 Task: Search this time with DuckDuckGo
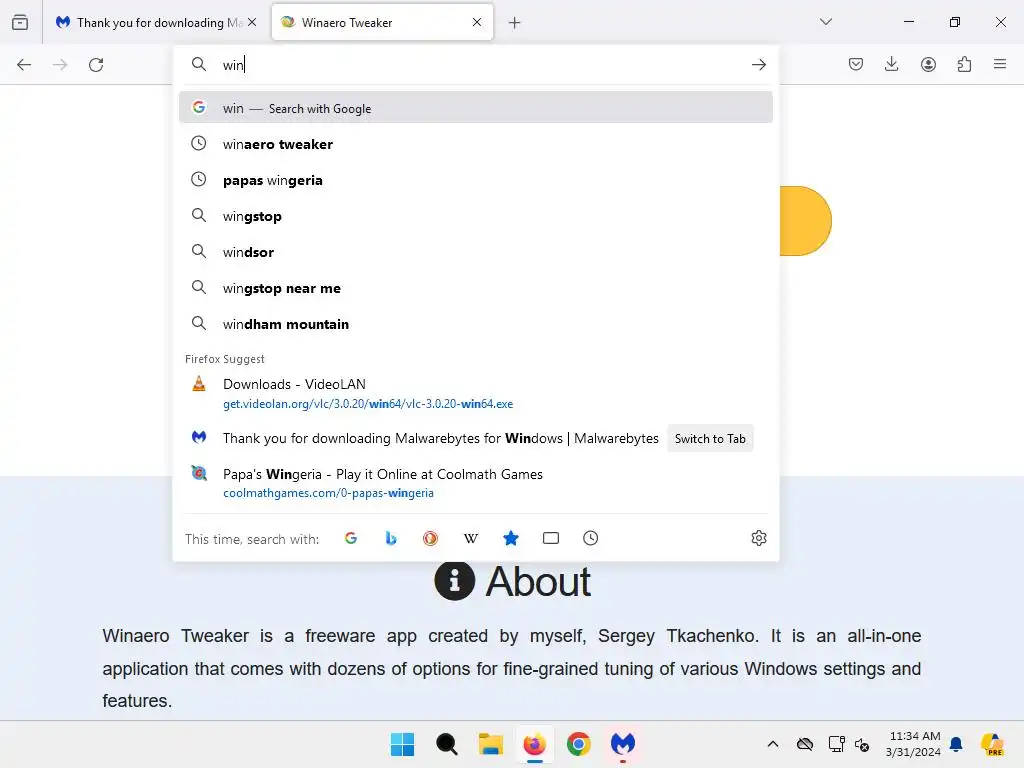[430, 538]
